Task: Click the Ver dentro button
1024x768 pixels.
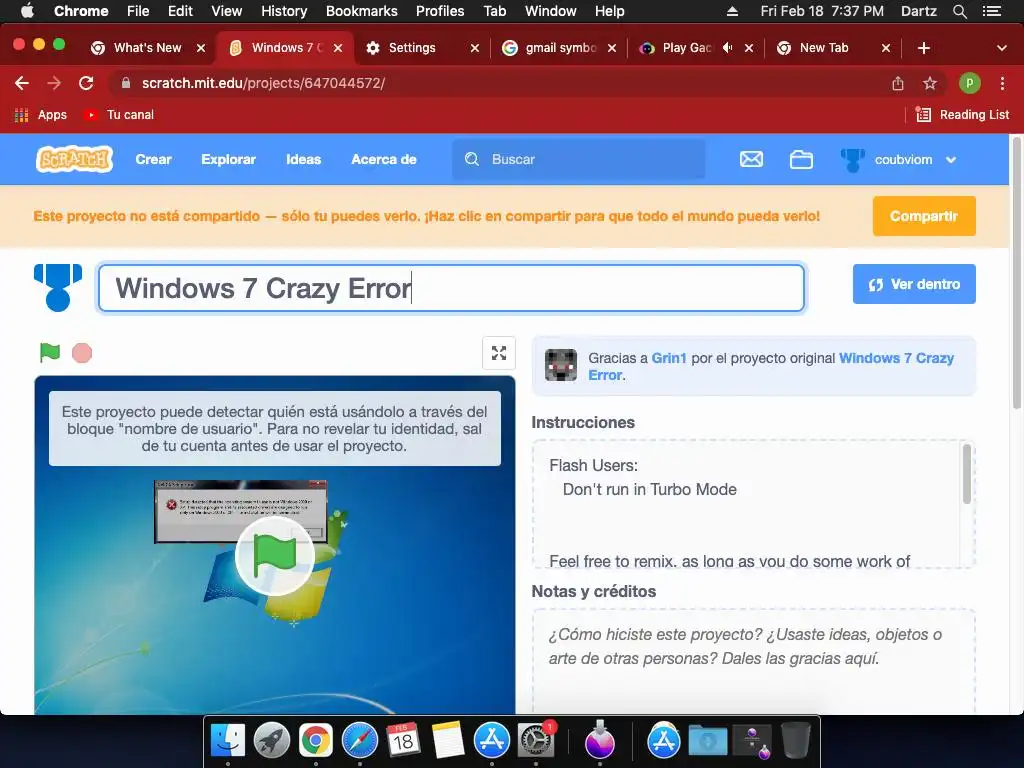Action: (x=914, y=284)
